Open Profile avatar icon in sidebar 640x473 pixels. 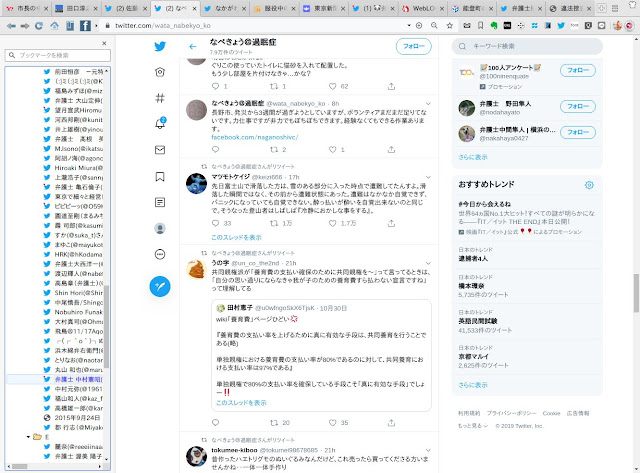(160, 229)
